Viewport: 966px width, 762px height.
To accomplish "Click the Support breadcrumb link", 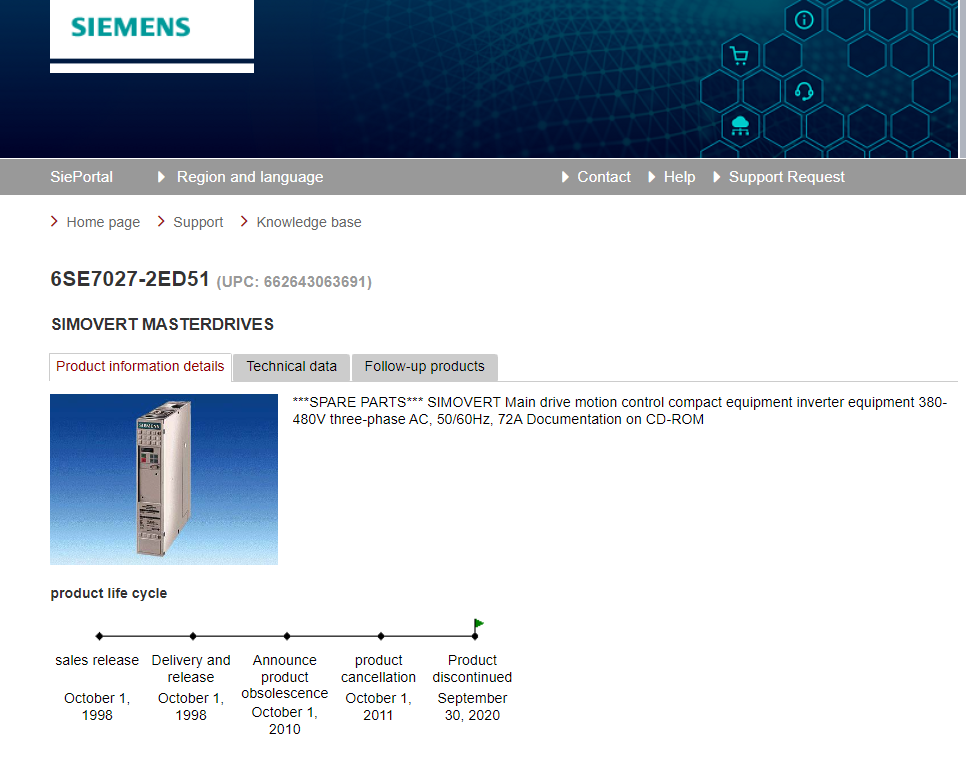I will pos(198,222).
